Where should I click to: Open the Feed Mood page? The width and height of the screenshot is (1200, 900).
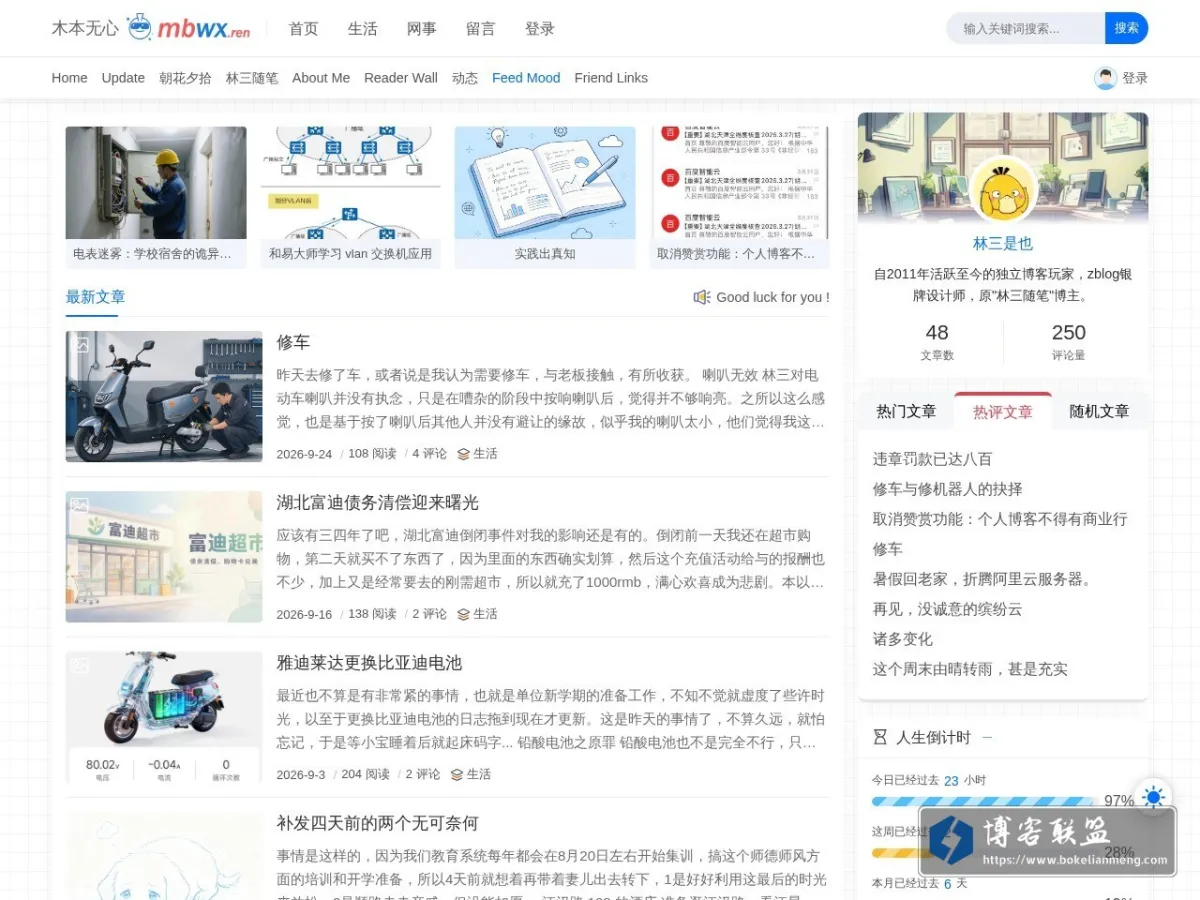526,78
